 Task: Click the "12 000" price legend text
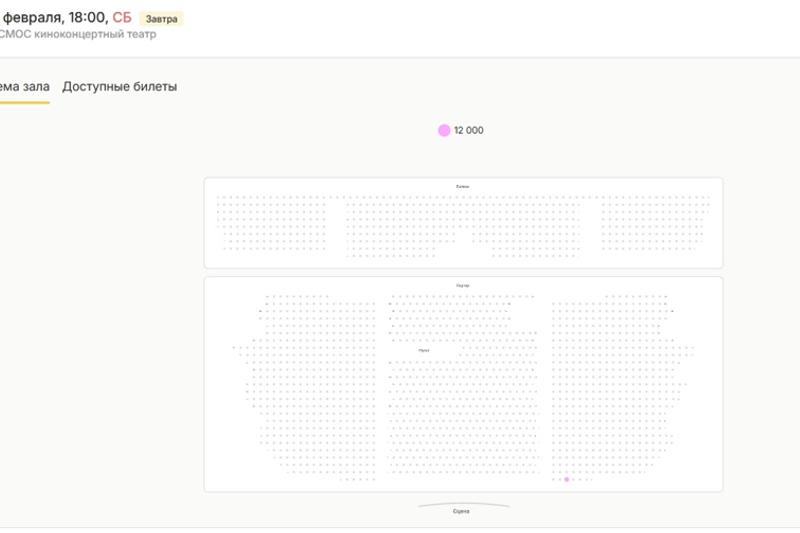(x=468, y=130)
